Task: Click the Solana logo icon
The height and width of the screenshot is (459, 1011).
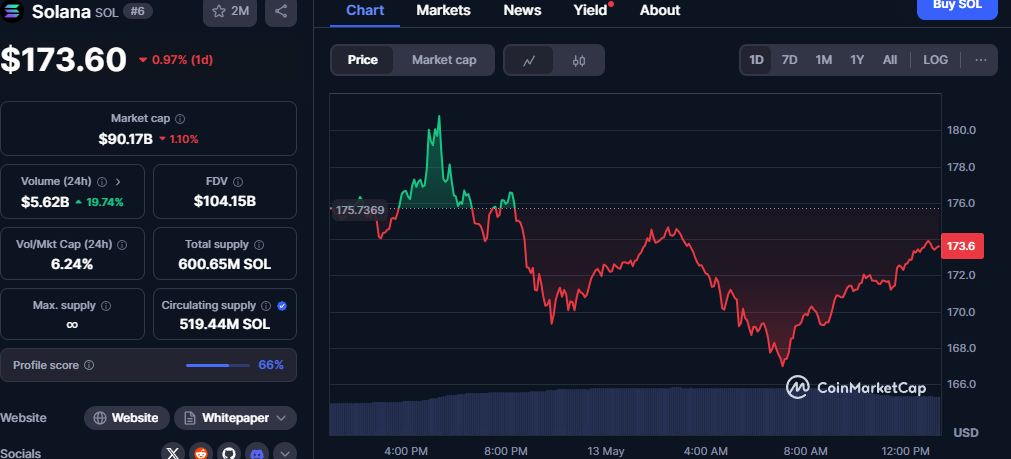Action: click(x=13, y=11)
